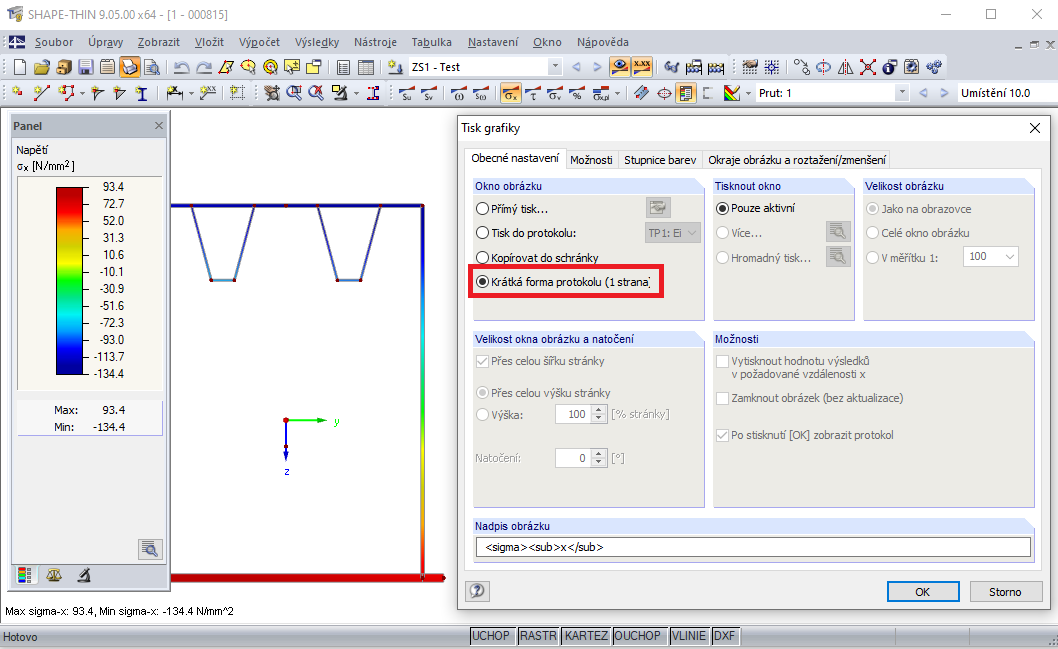The height and width of the screenshot is (649, 1058).
Task: Click the percent stress ratio icon
Action: coord(576,93)
